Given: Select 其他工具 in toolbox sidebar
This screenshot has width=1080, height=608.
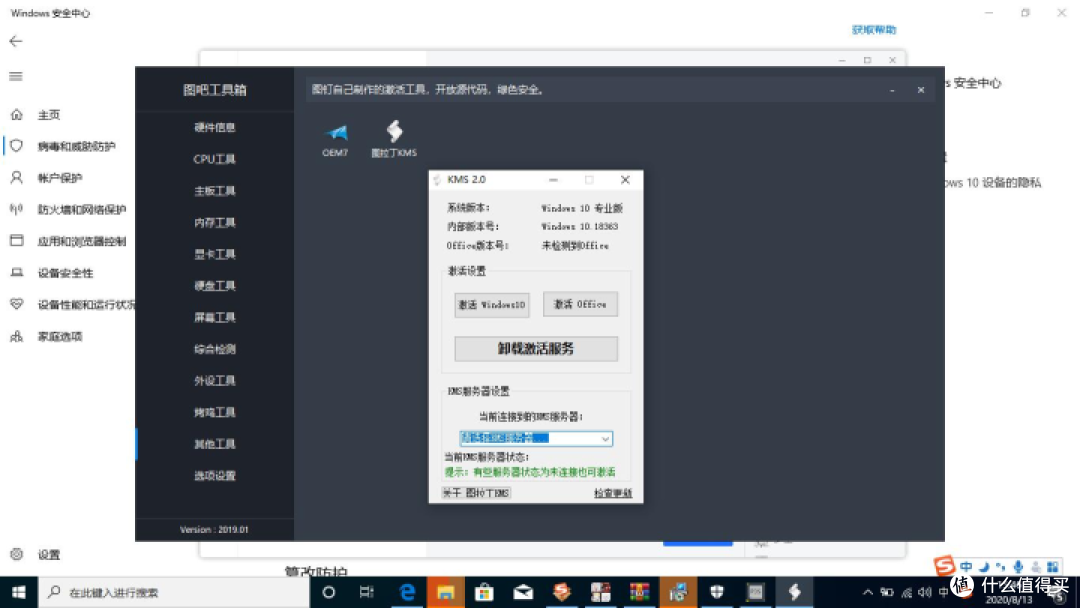Looking at the screenshot, I should [x=215, y=444].
